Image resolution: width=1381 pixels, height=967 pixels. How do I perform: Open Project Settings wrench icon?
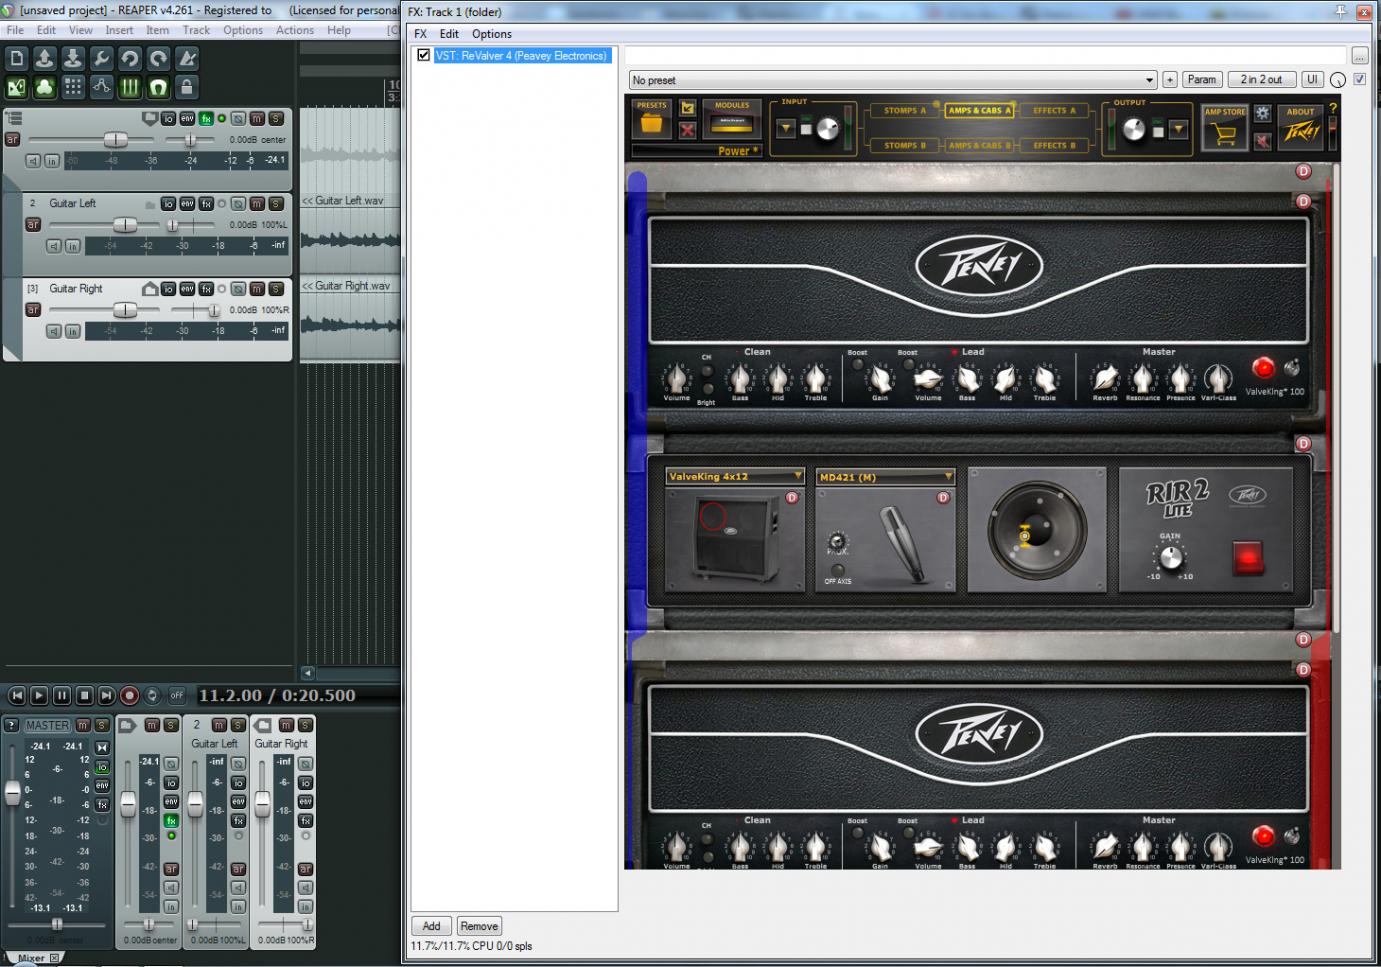click(x=101, y=59)
